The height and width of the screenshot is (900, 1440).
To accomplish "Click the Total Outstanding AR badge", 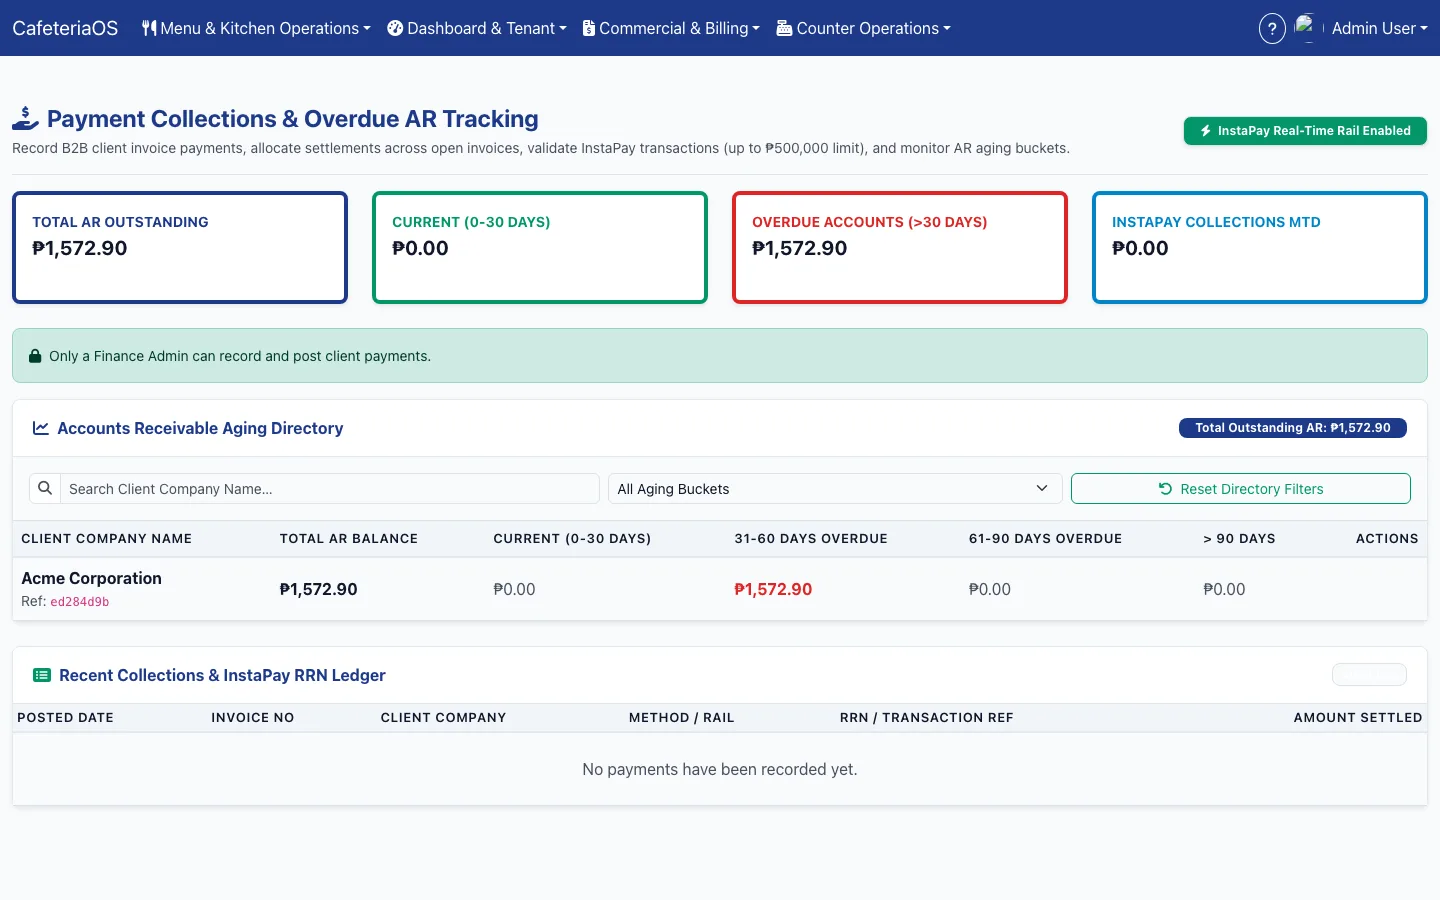I will pyautogui.click(x=1293, y=428).
